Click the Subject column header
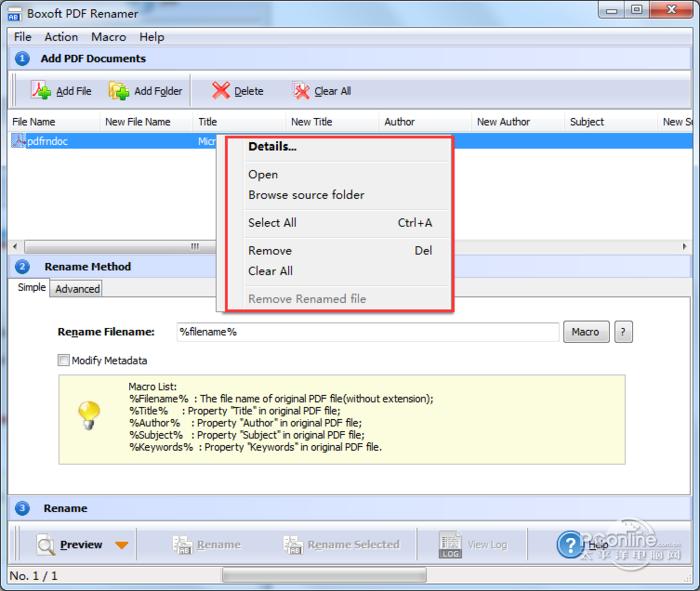 611,122
